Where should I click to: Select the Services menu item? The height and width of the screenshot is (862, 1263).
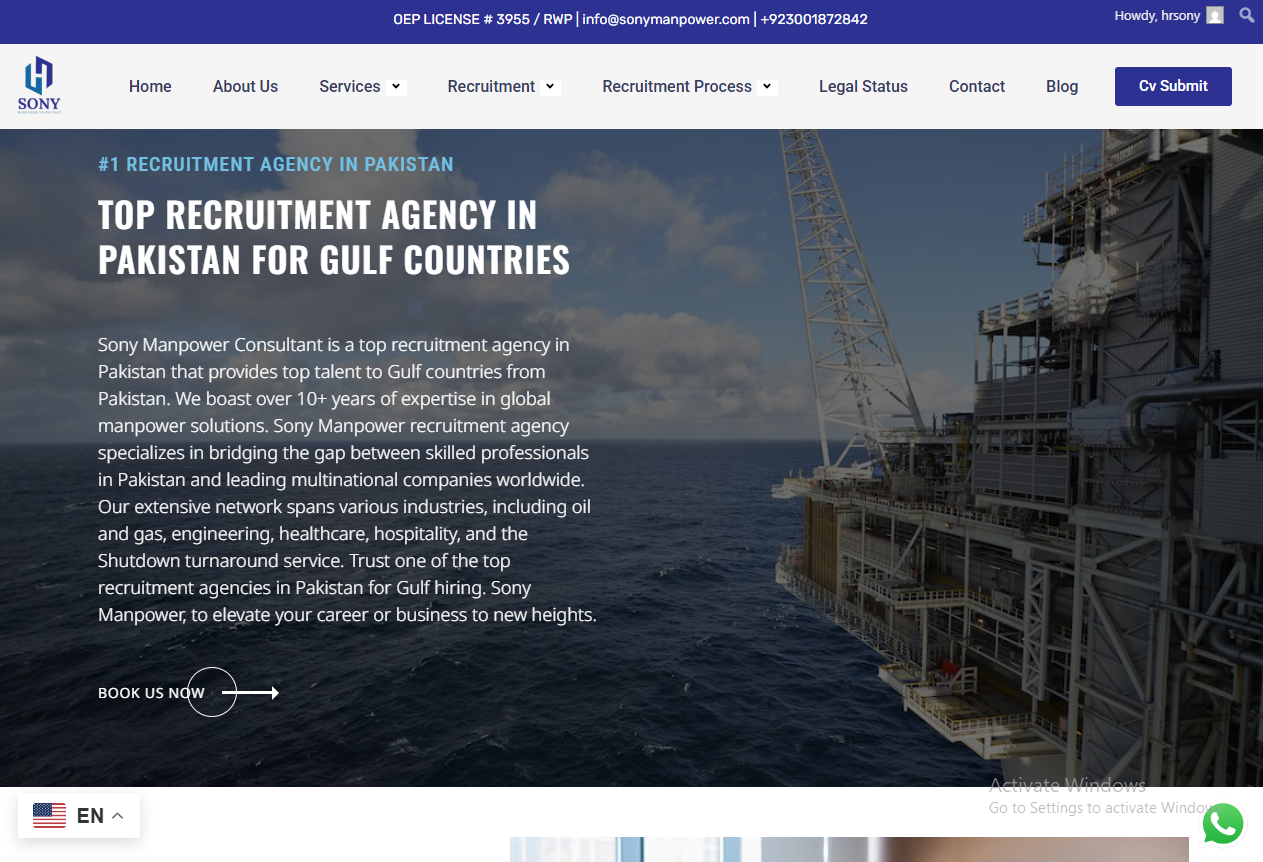349,87
